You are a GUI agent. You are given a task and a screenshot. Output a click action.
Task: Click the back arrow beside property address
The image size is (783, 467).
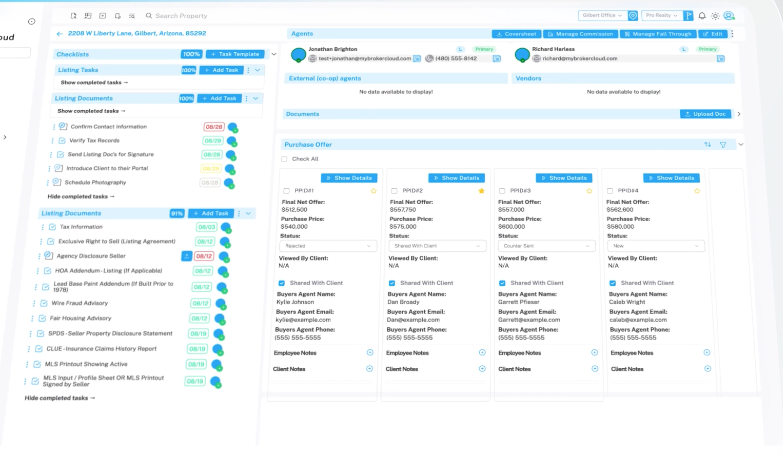[59, 33]
